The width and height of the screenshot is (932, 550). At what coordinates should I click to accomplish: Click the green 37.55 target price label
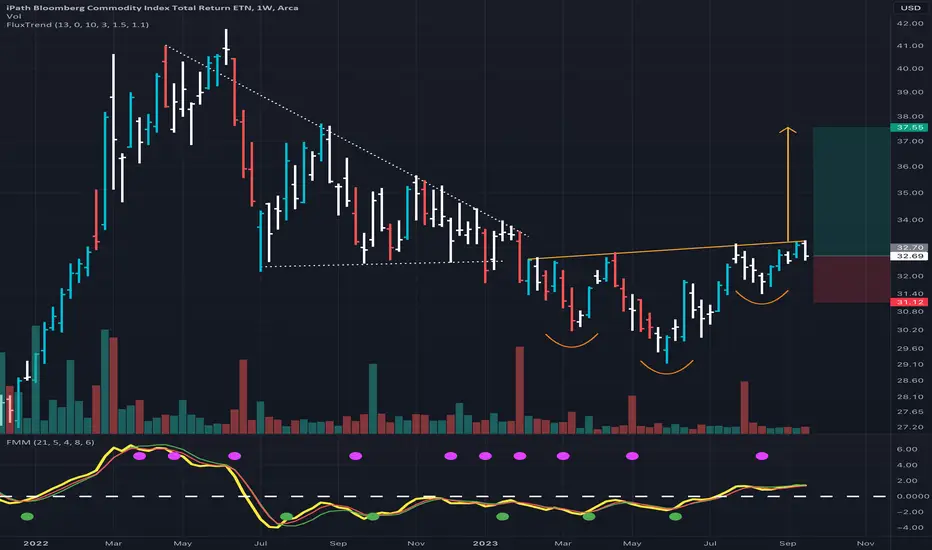(x=909, y=128)
